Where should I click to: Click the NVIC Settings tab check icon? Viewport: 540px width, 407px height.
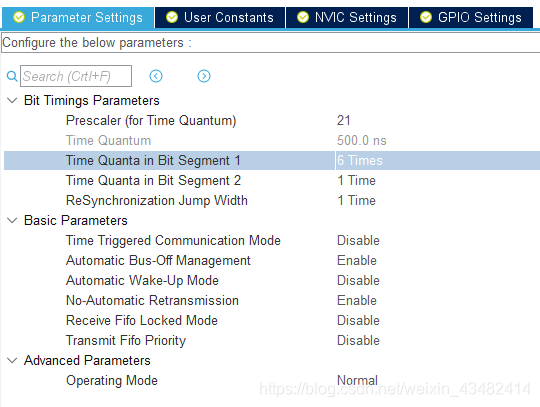[x=303, y=17]
